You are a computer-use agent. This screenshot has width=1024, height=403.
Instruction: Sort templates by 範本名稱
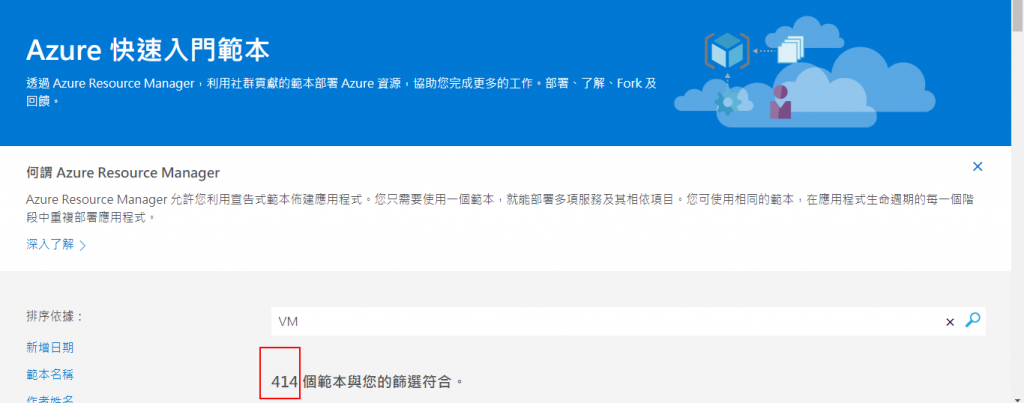tap(50, 375)
